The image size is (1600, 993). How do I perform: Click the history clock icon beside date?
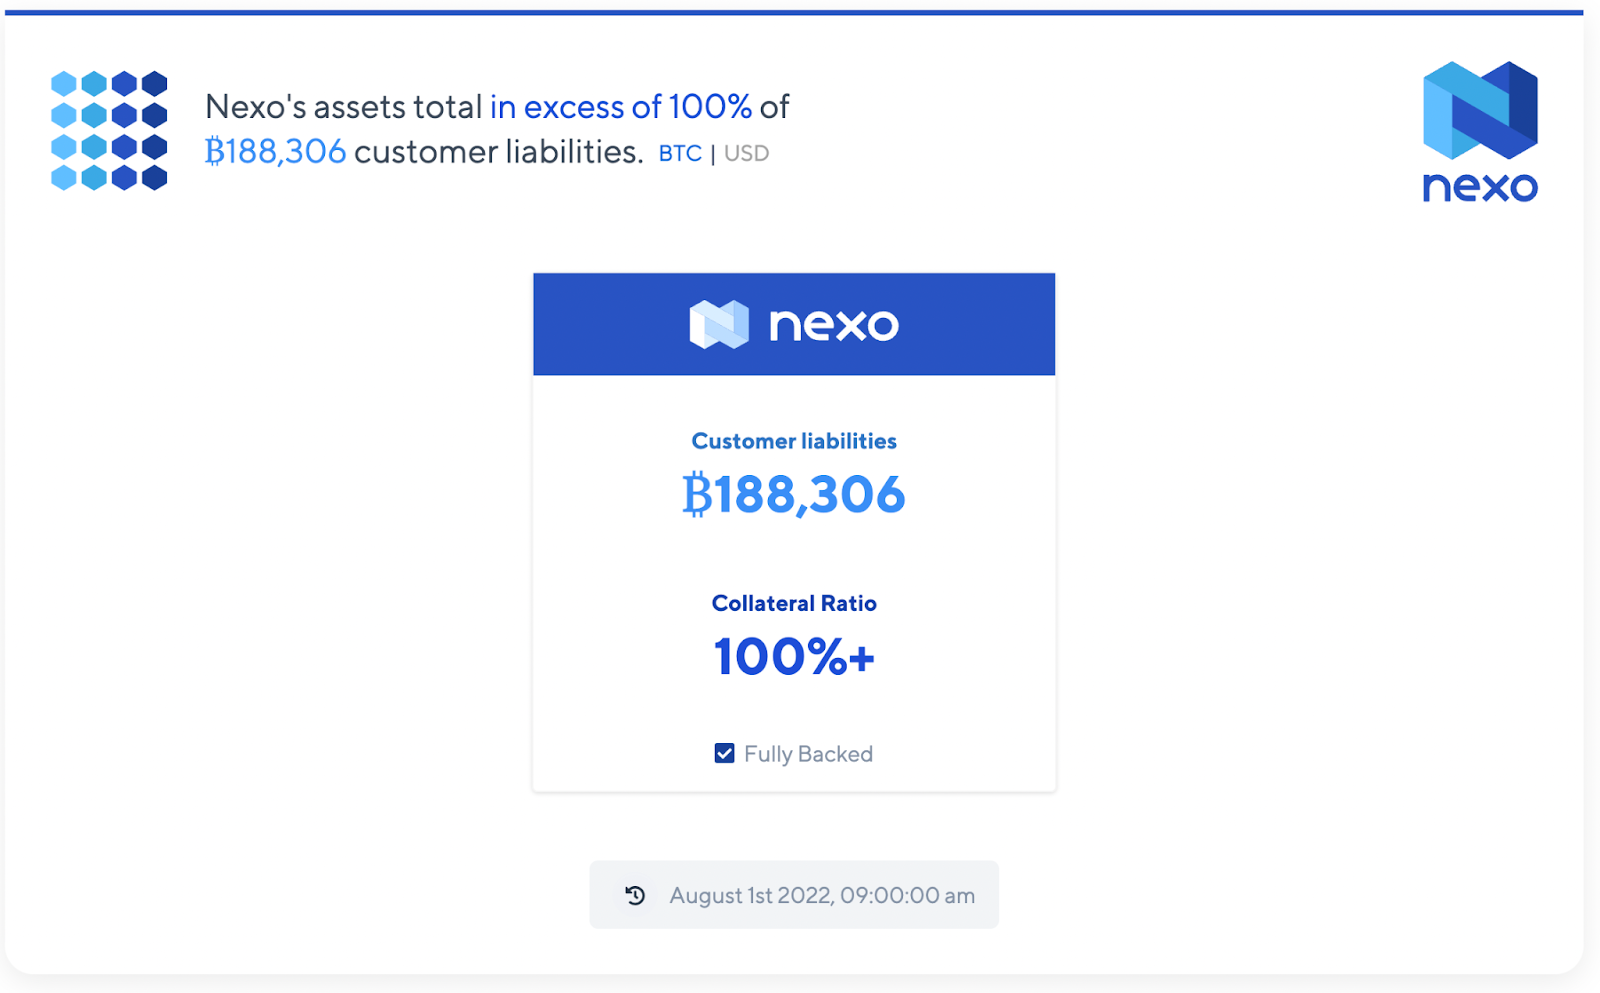pyautogui.click(x=635, y=895)
